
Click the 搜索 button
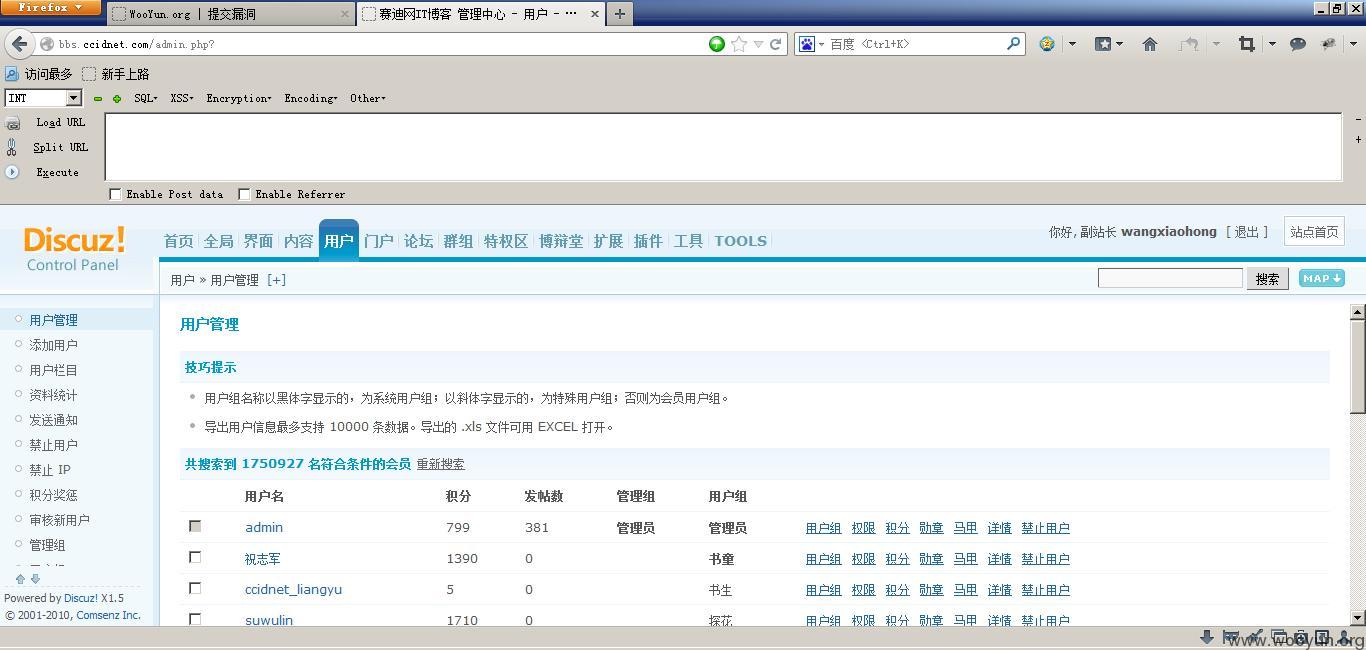pyautogui.click(x=1267, y=279)
